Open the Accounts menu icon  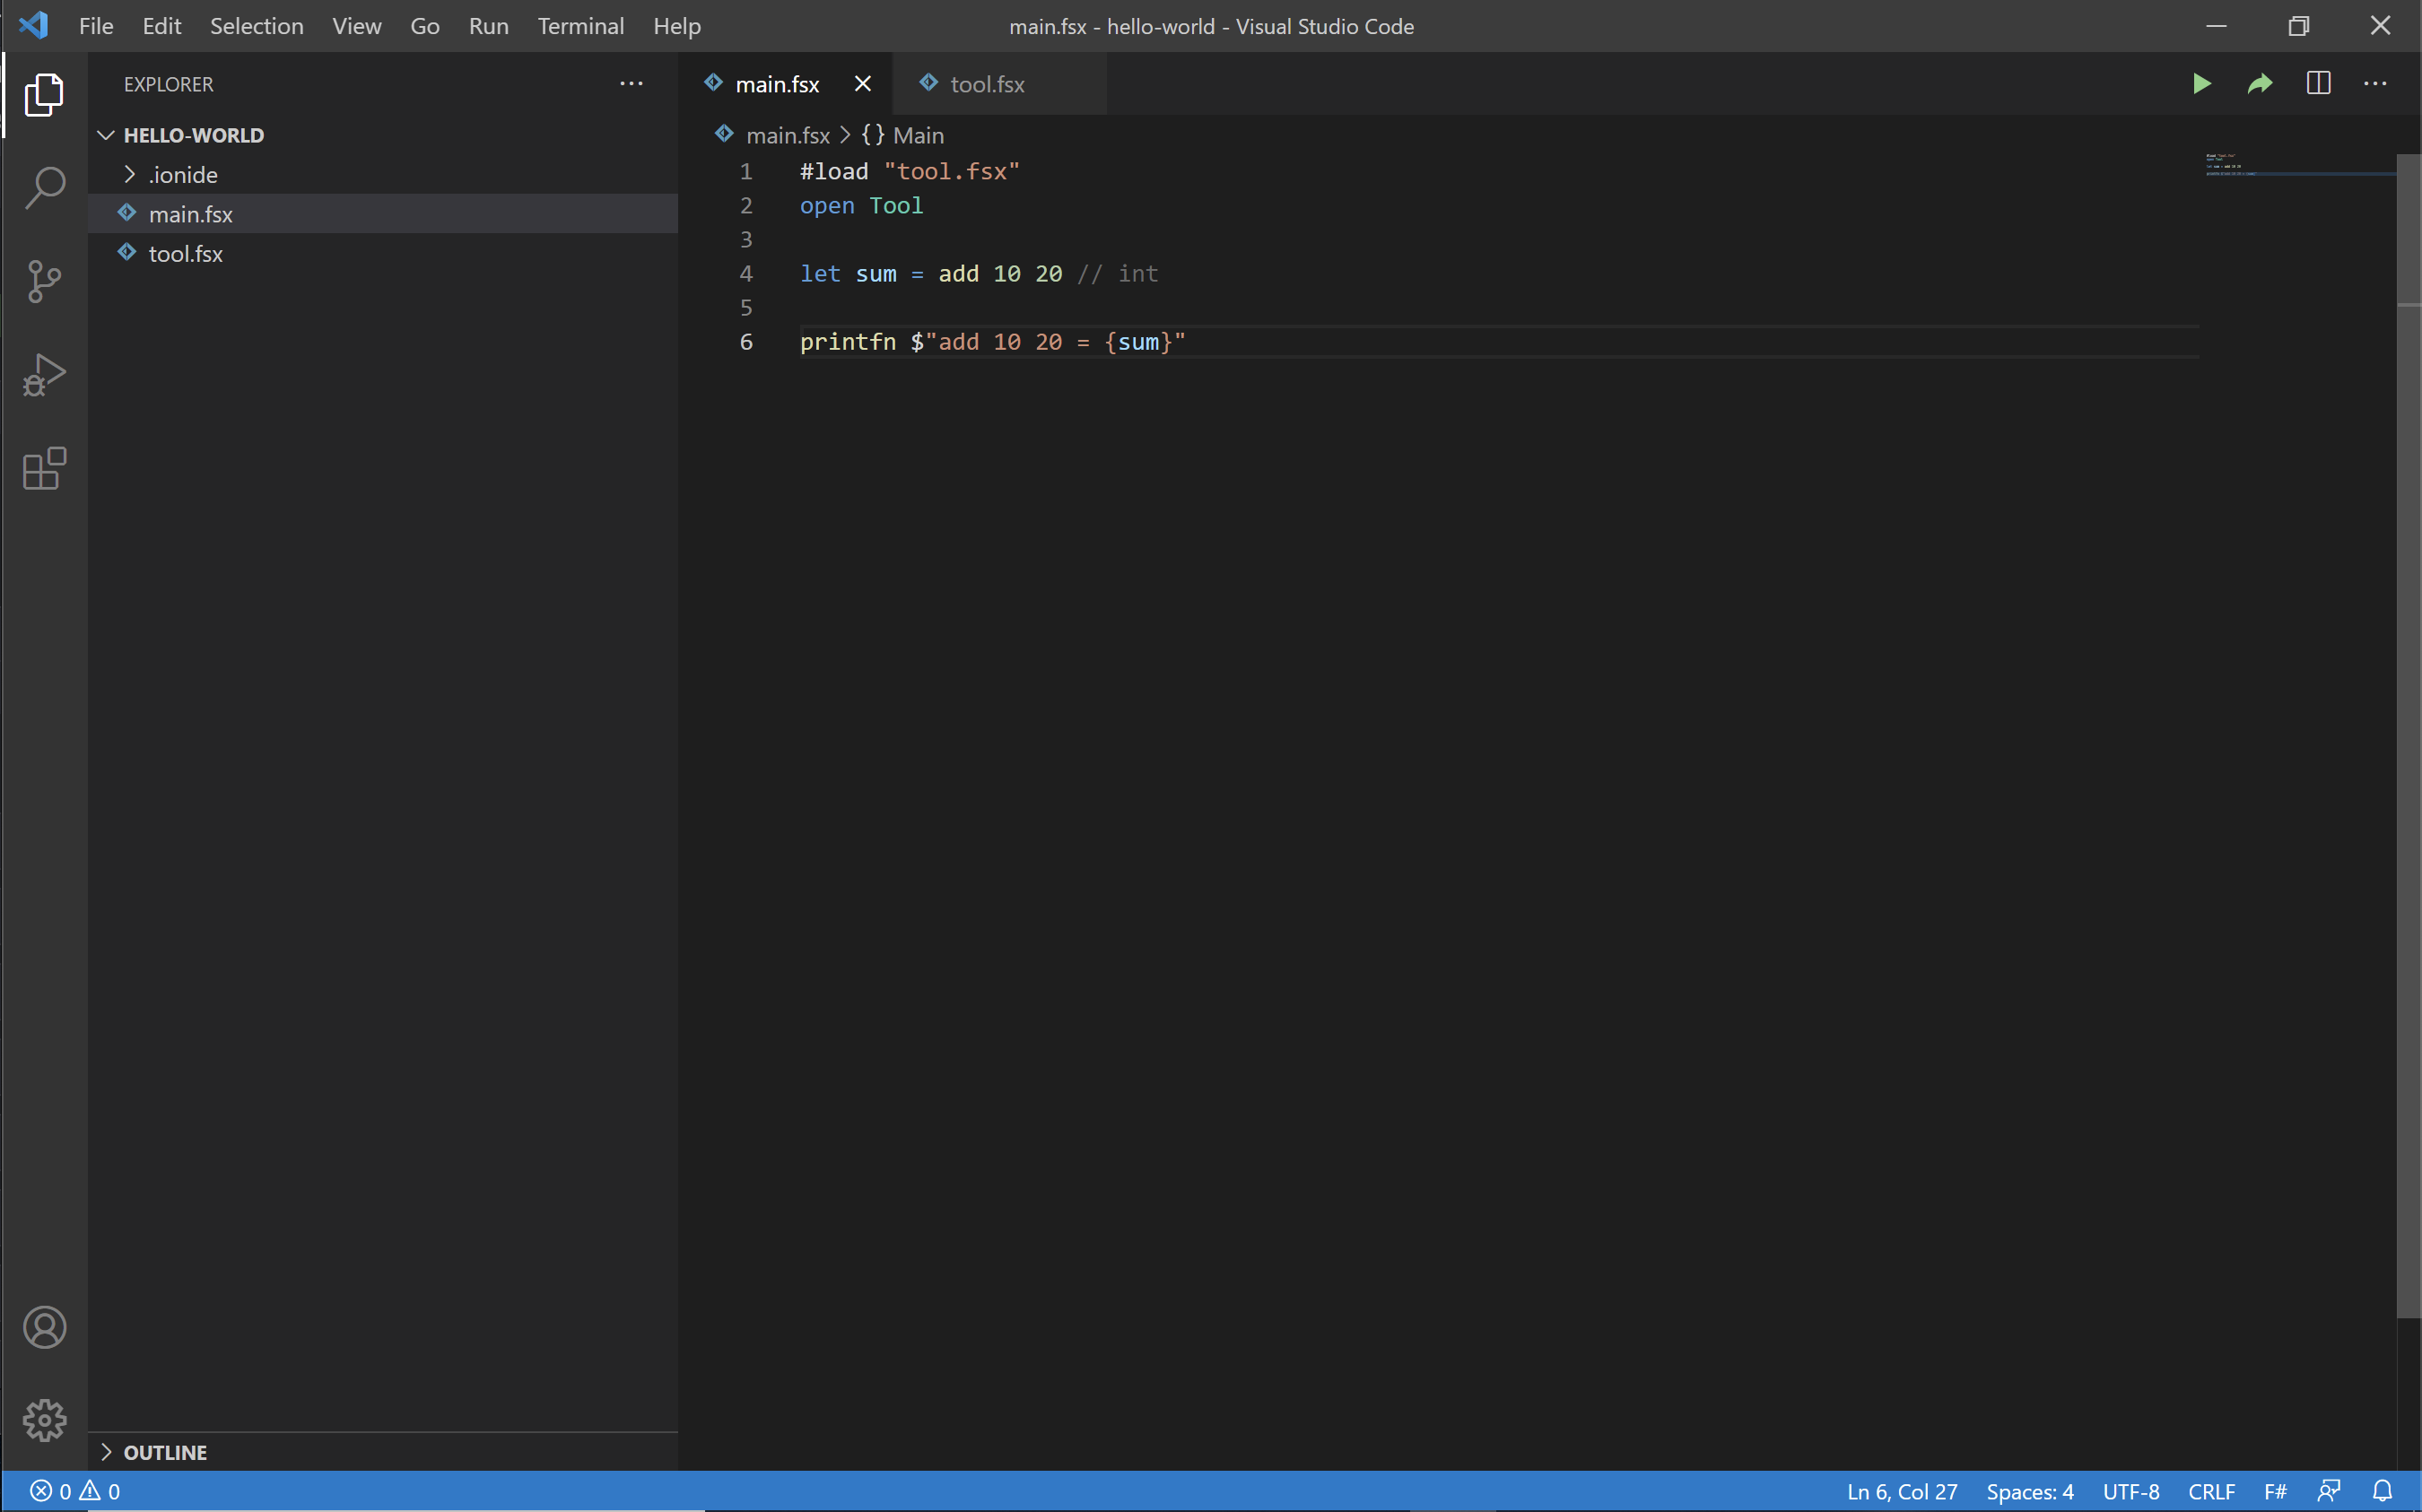click(45, 1327)
